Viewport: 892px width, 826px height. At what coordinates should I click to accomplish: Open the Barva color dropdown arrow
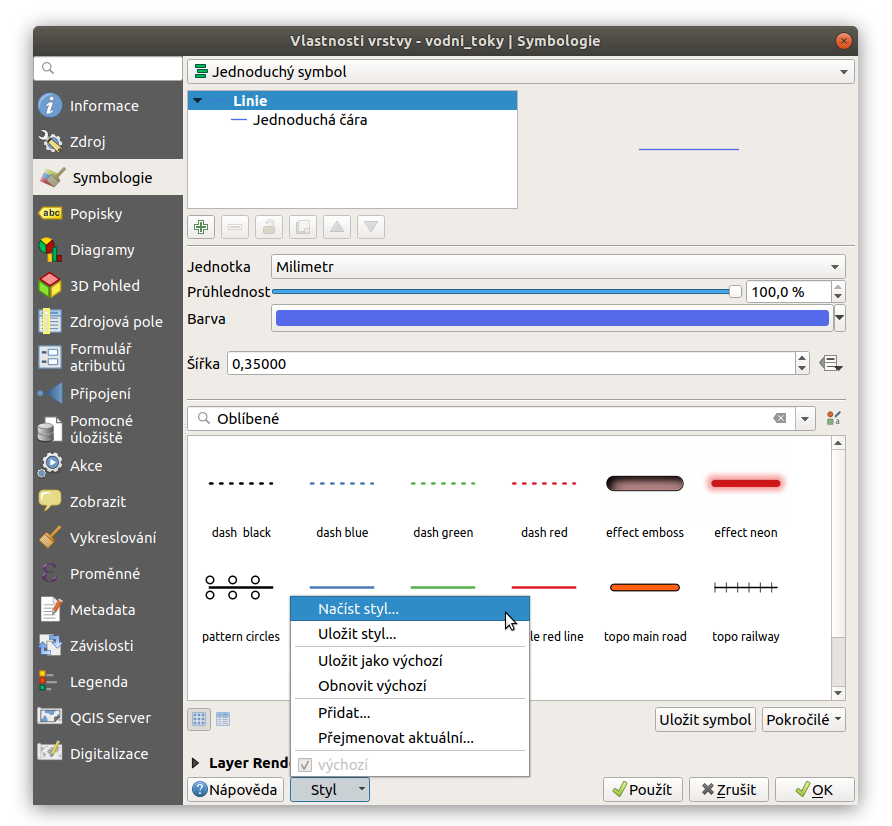(840, 318)
